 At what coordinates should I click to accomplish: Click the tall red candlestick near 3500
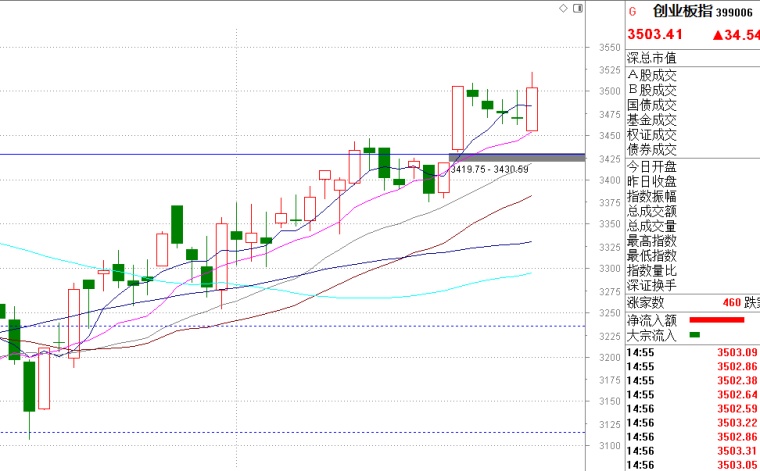(x=457, y=118)
